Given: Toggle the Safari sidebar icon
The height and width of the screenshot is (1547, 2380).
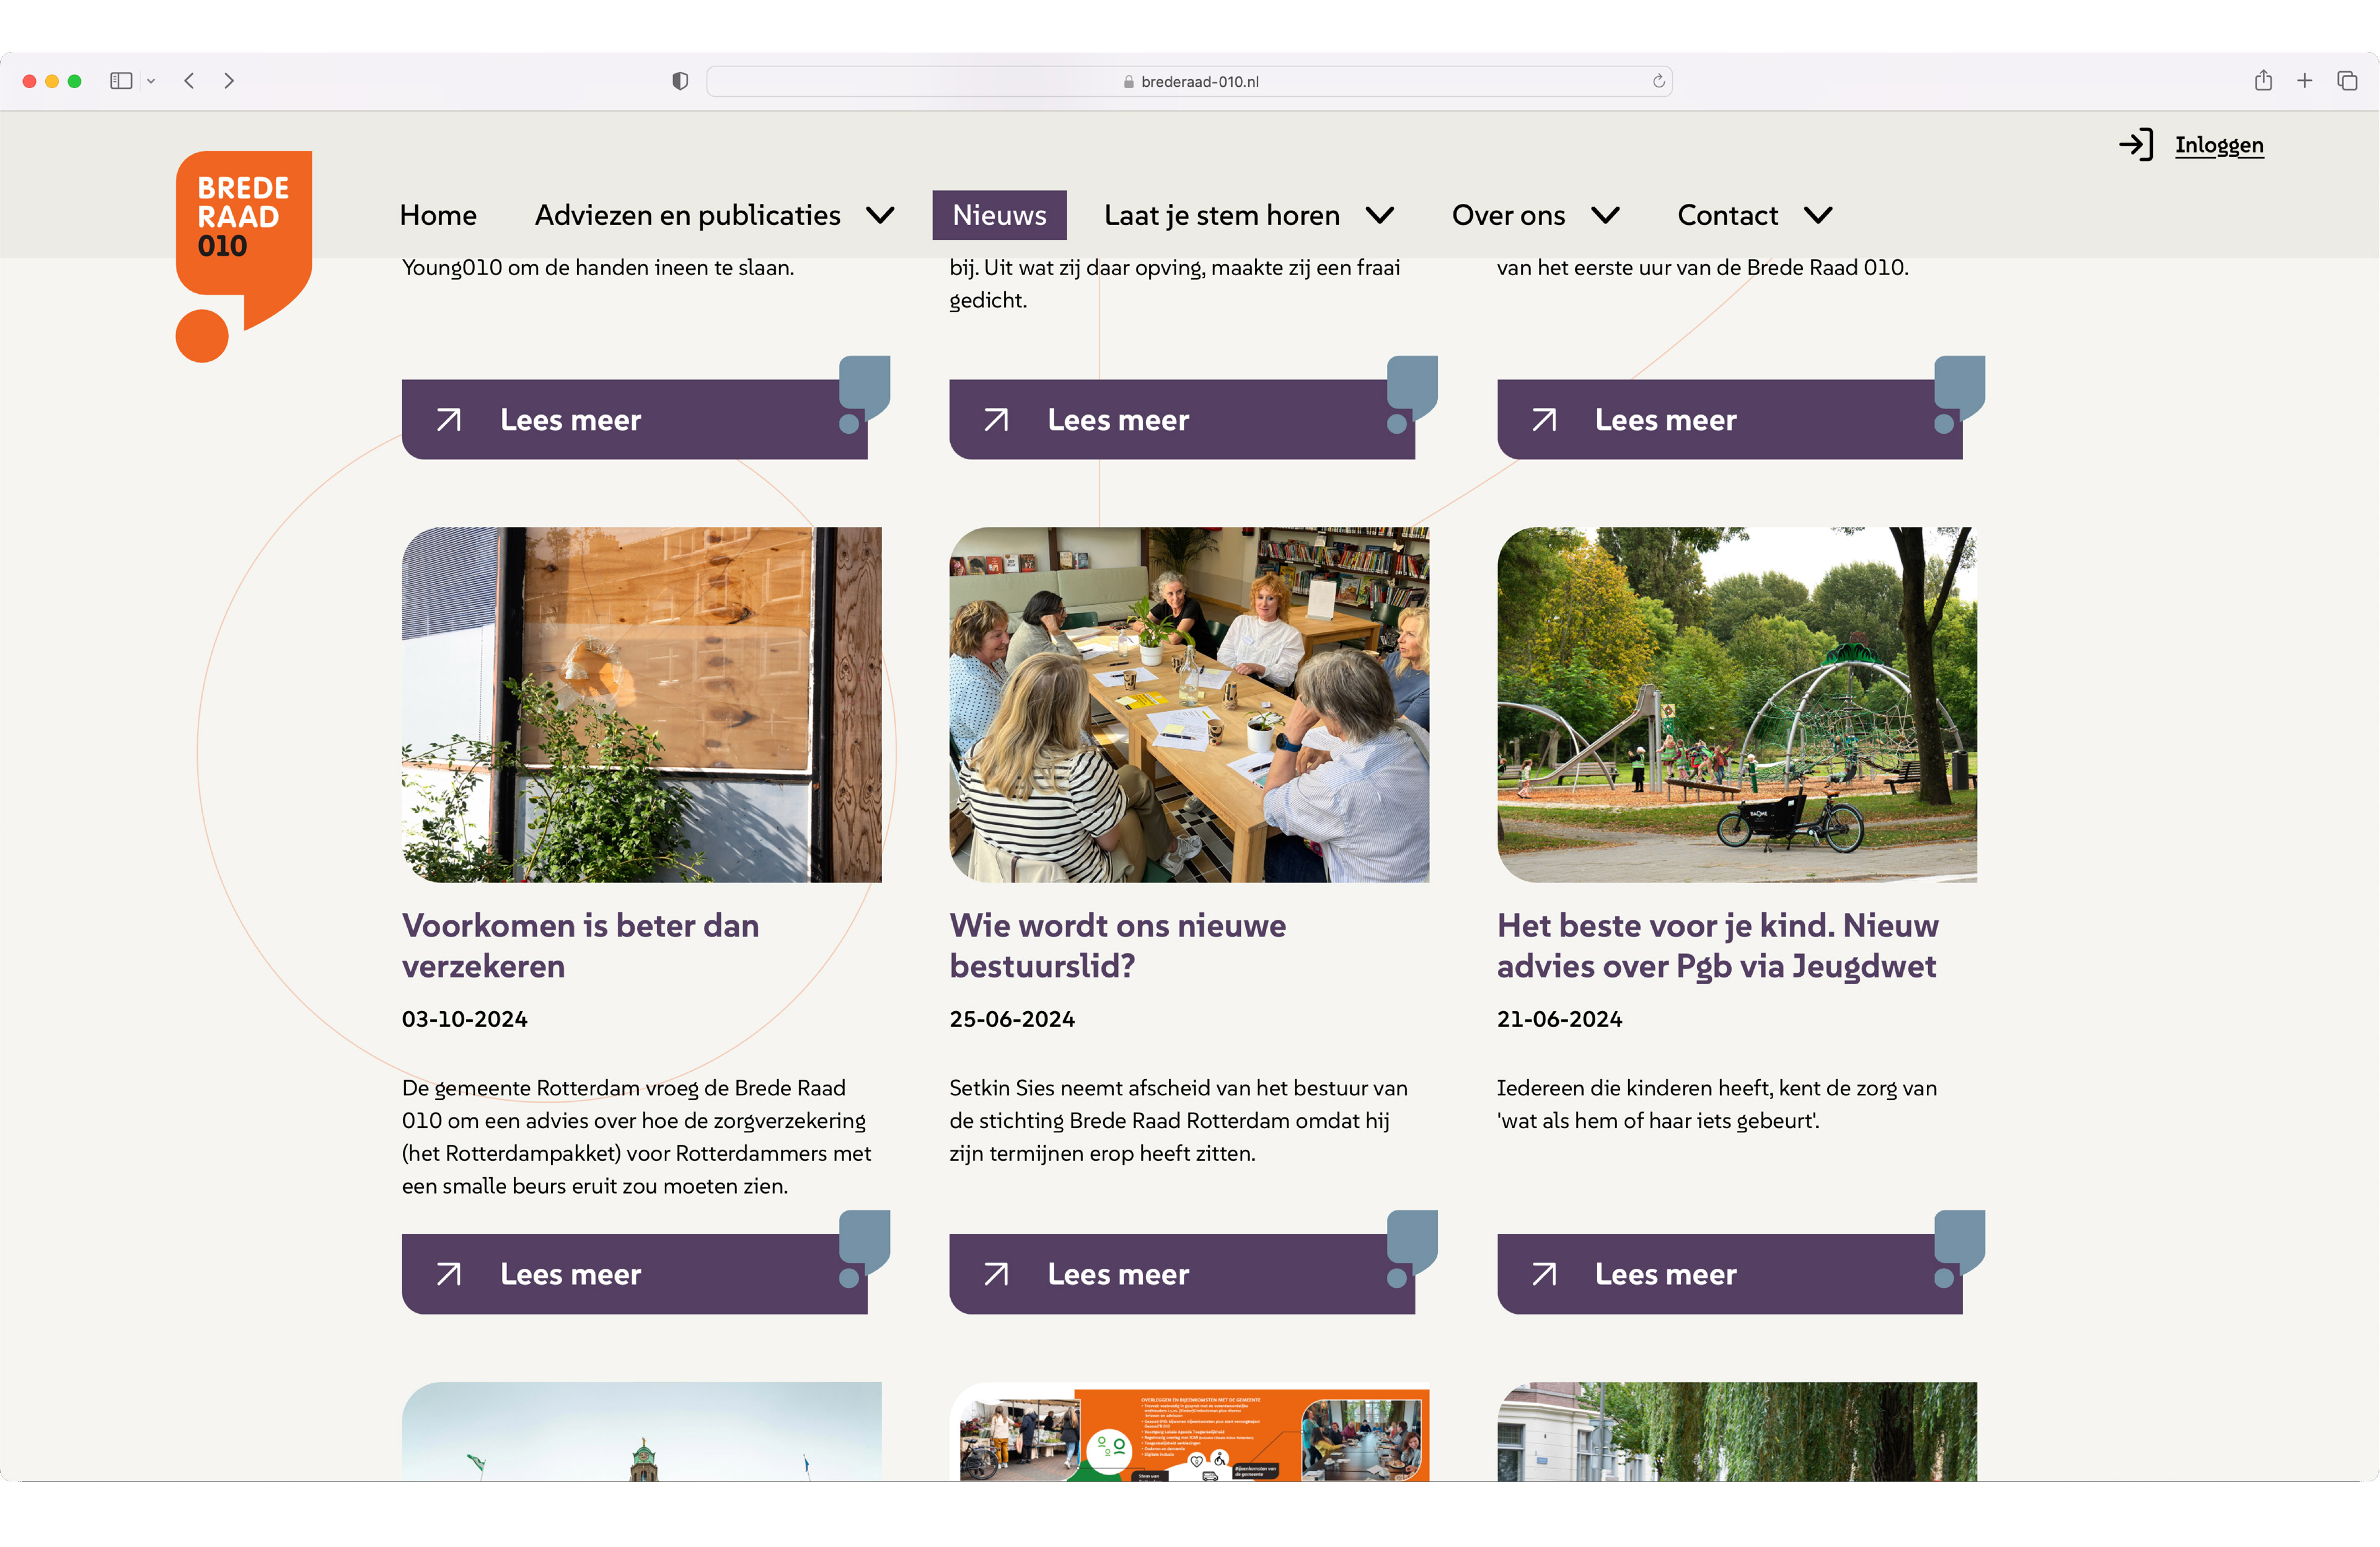Looking at the screenshot, I should [121, 81].
